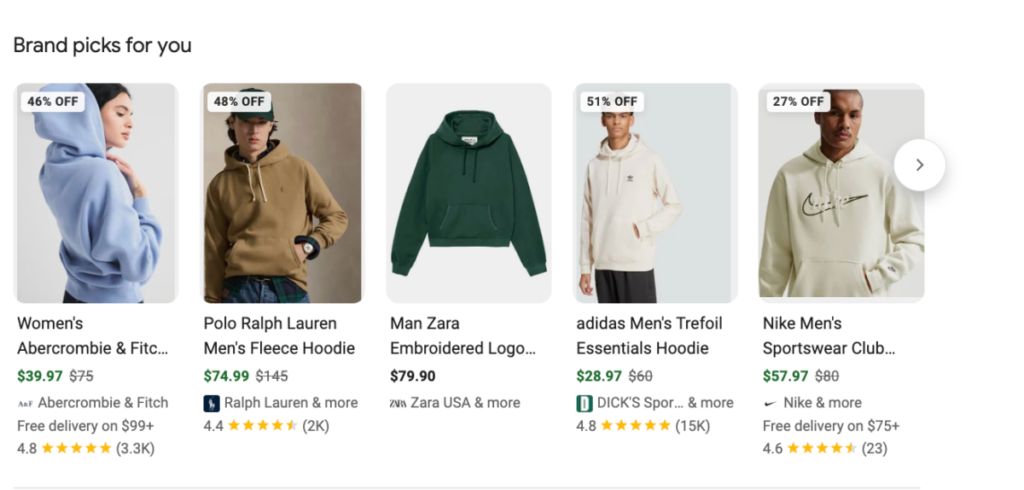
Task: Click the Nike swoosh seller icon
Action: pos(771,403)
